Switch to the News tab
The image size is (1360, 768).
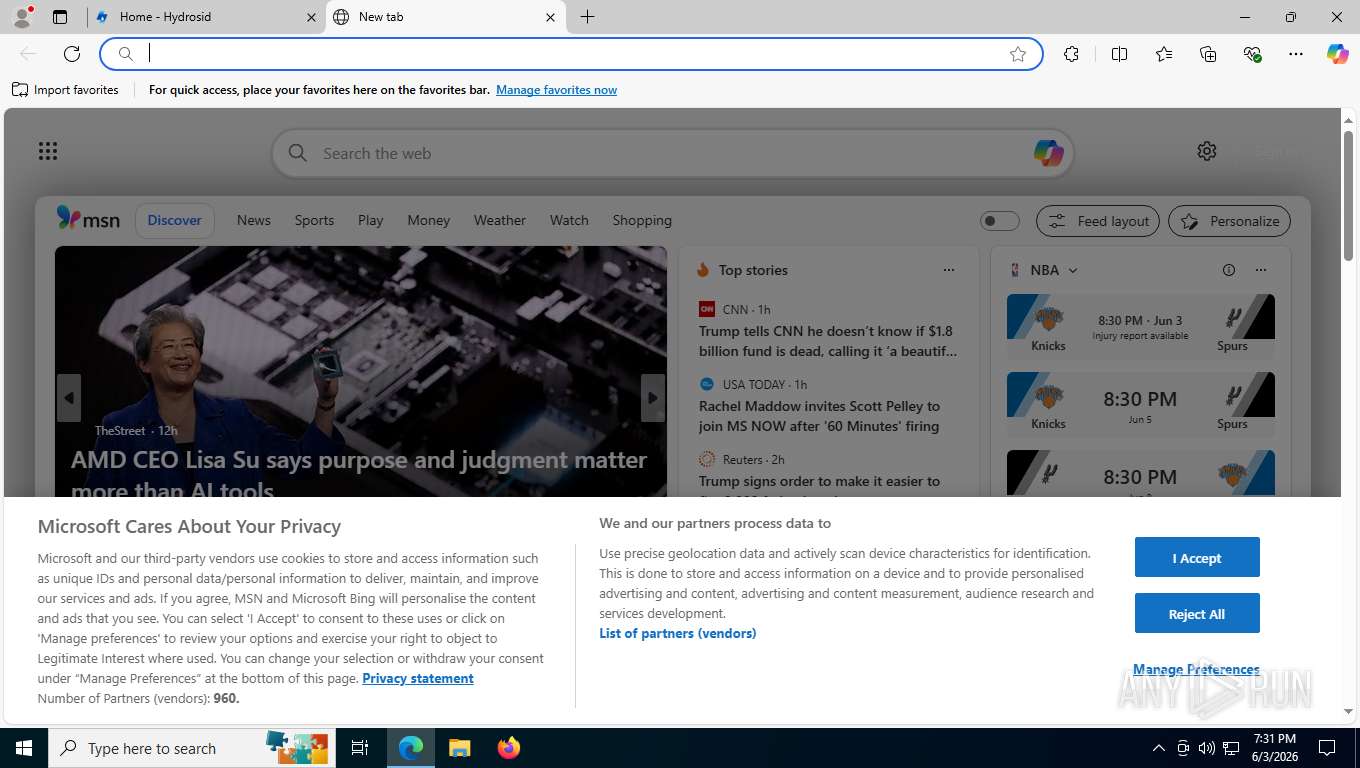coord(254,220)
